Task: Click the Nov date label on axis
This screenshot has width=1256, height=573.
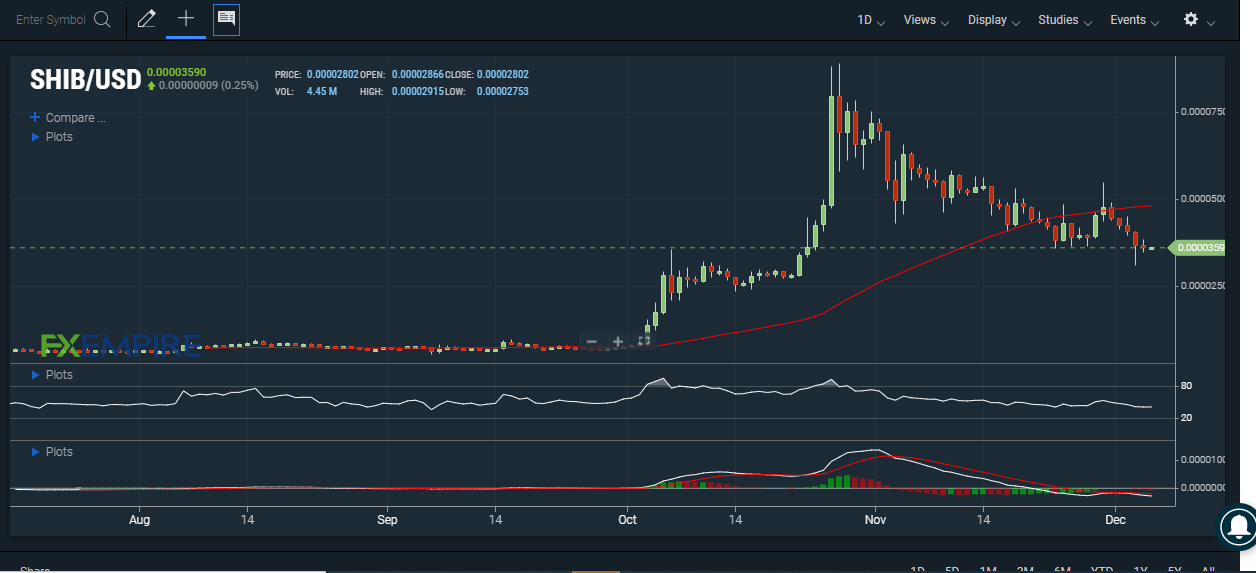Action: (x=875, y=520)
